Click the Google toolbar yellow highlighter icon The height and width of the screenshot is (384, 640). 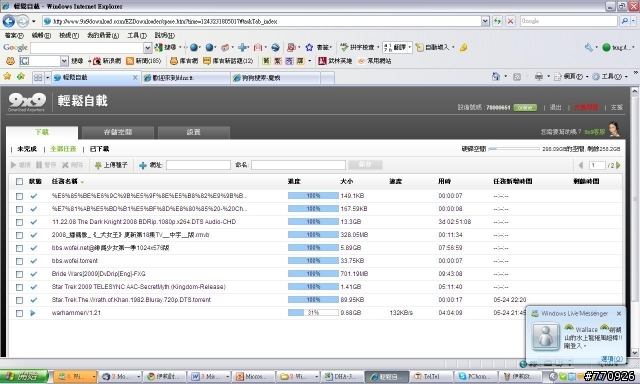463,47
